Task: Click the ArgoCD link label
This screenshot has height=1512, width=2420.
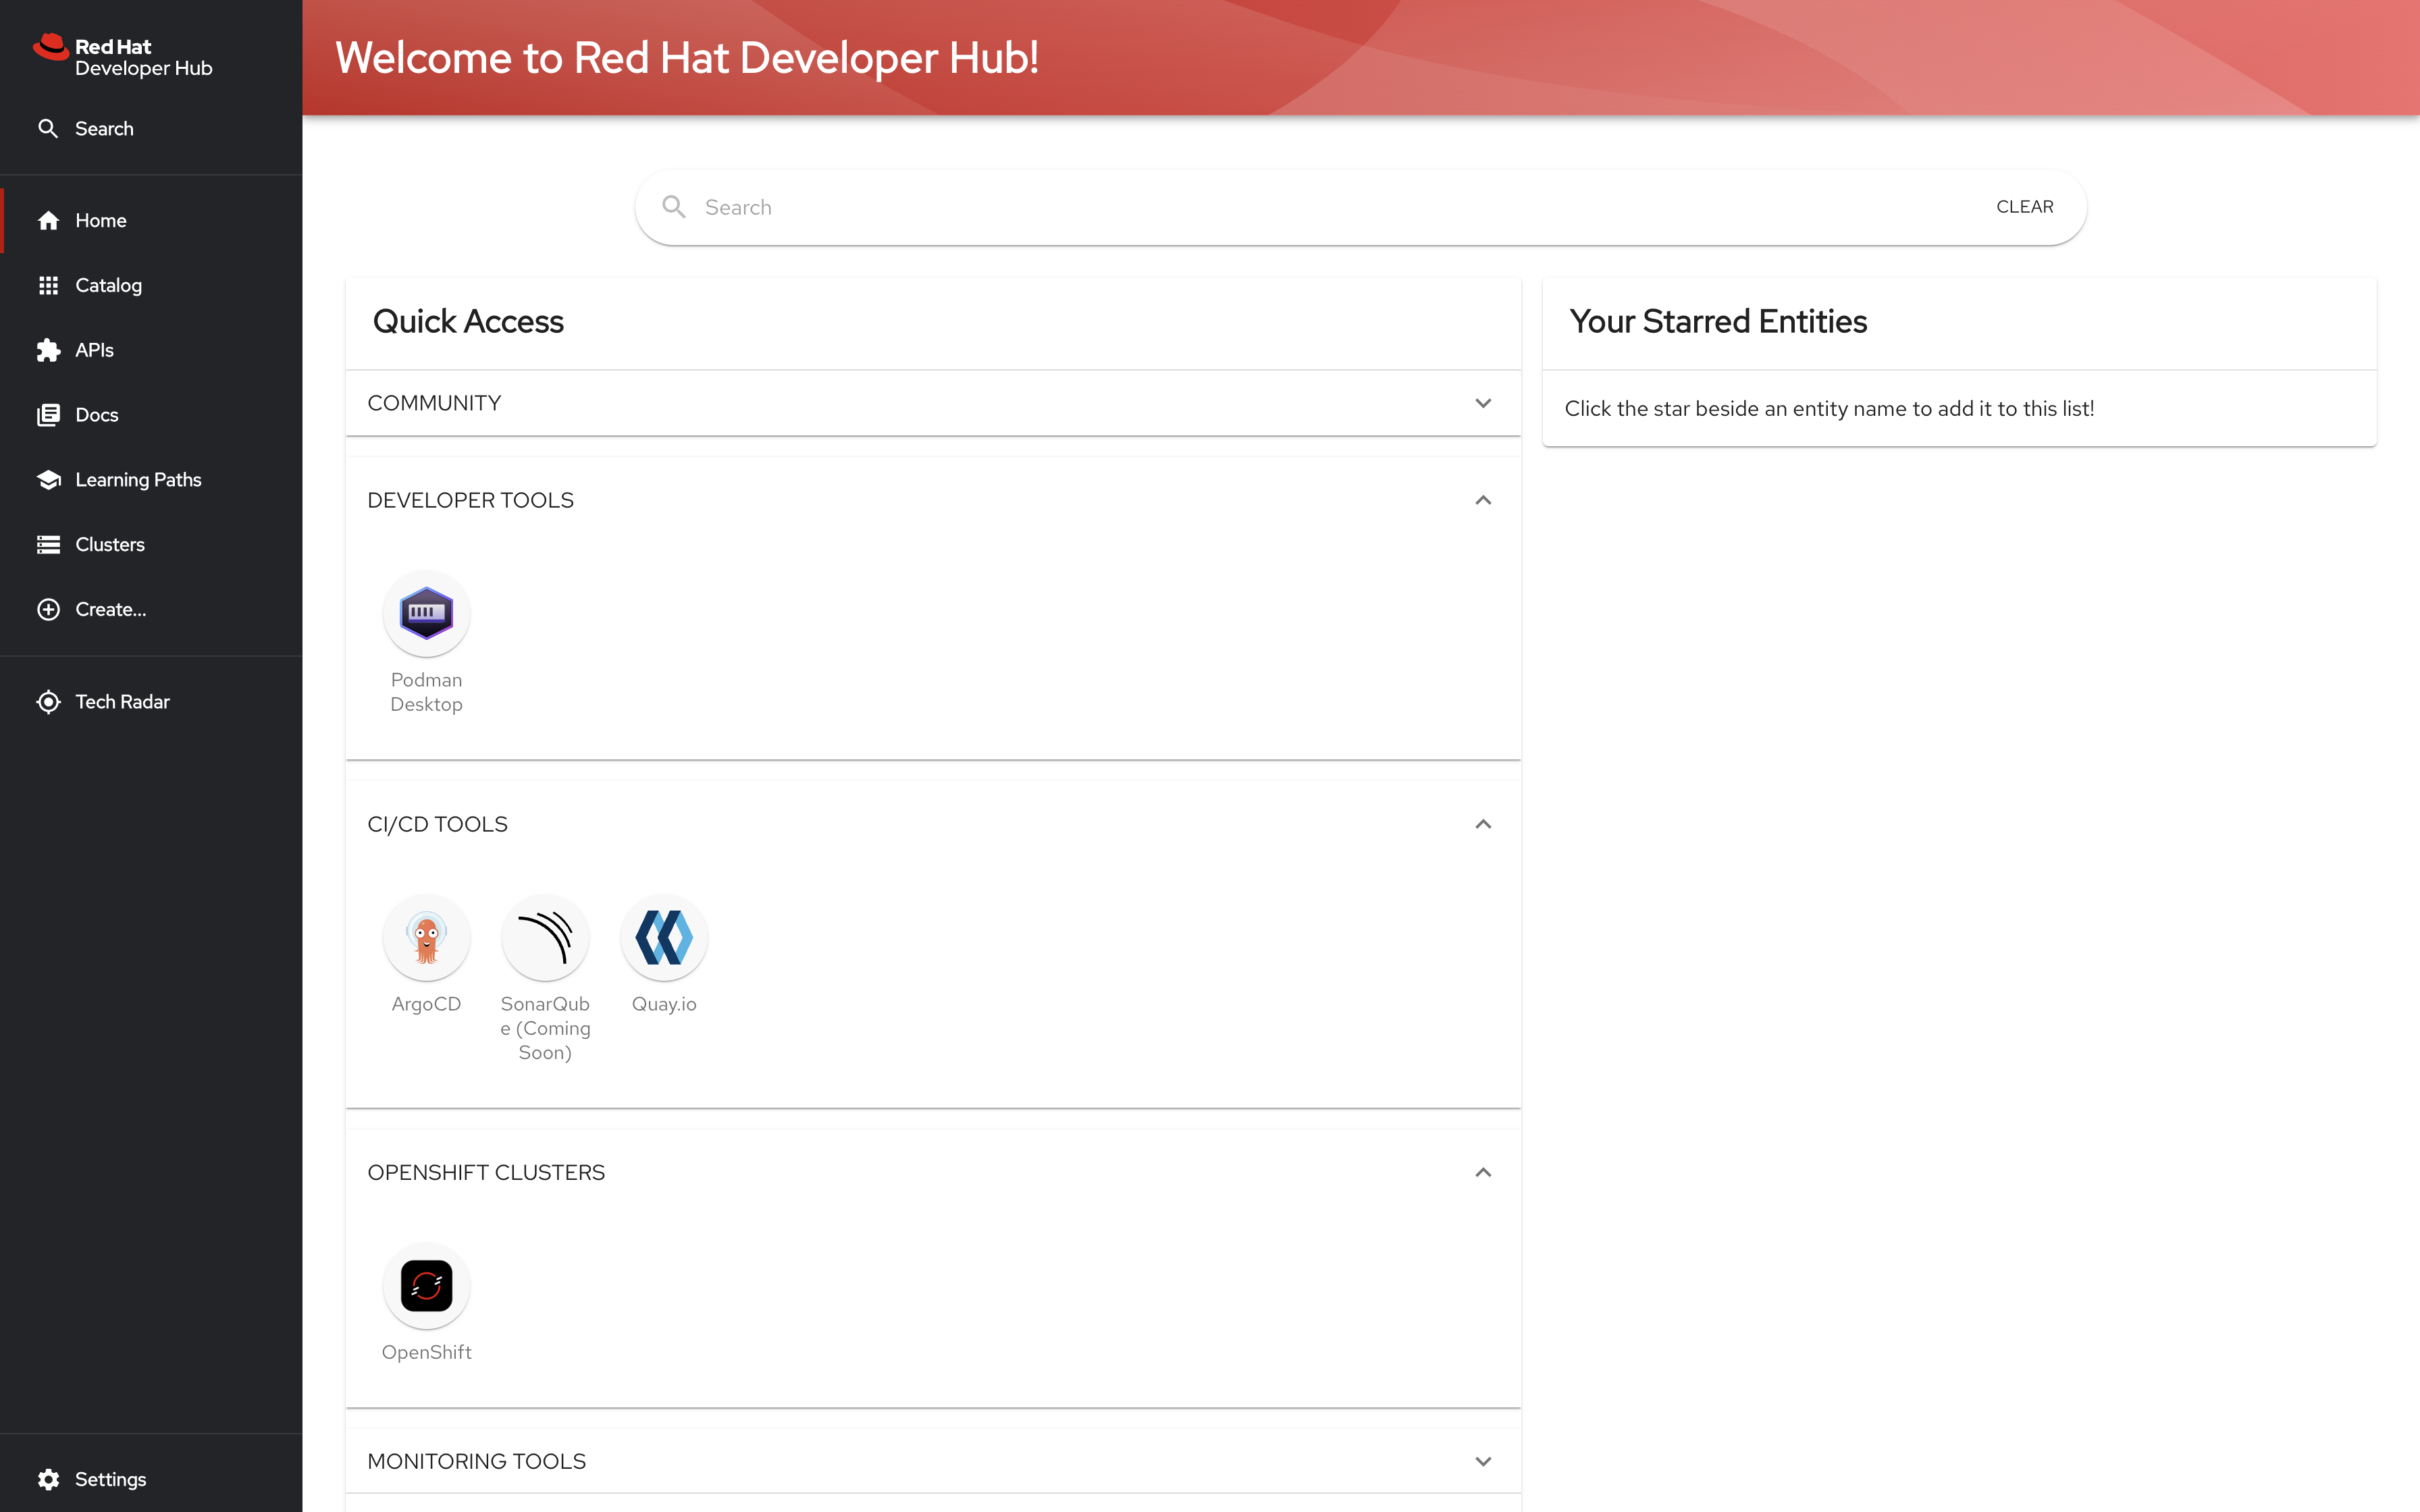Action: point(426,1004)
